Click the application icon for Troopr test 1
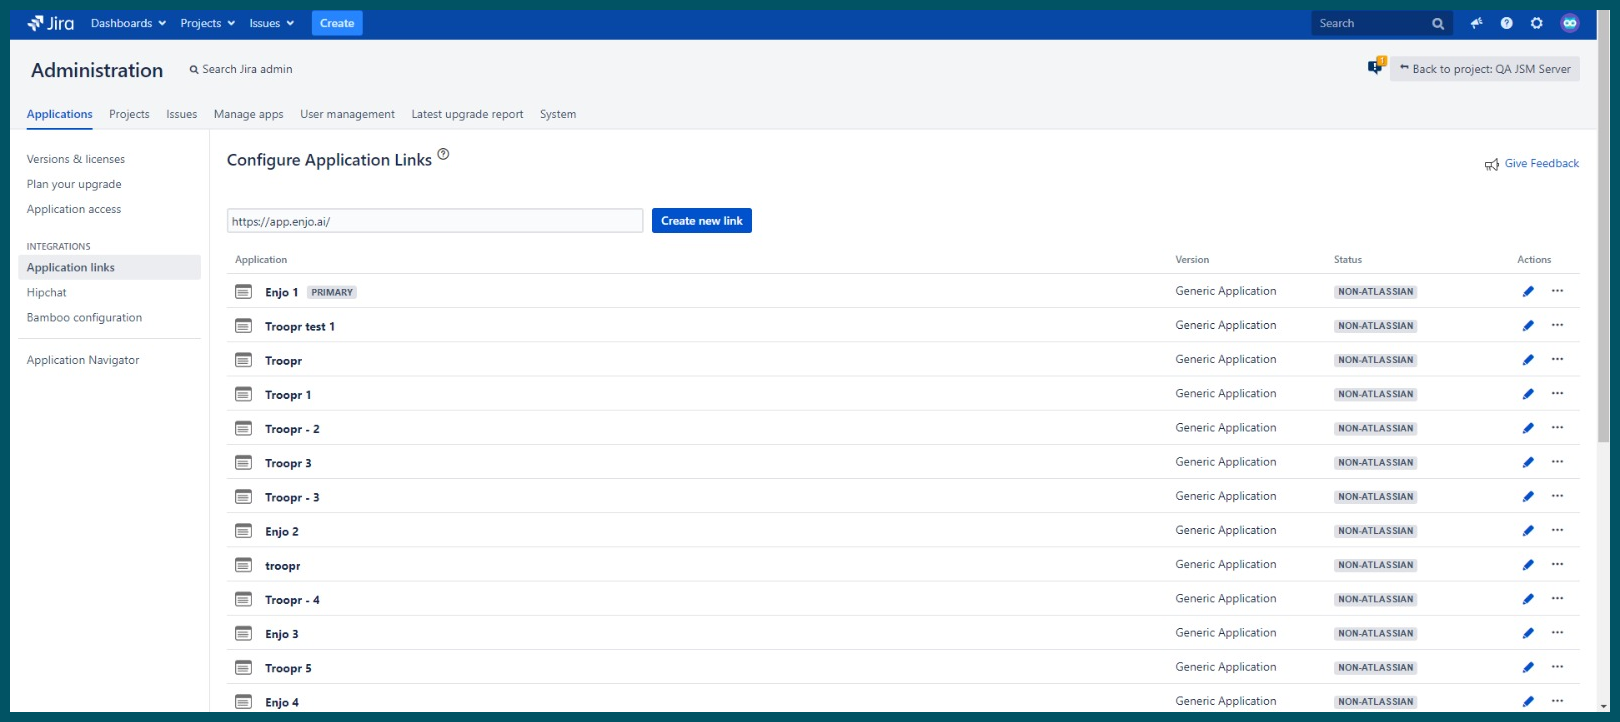 [243, 325]
